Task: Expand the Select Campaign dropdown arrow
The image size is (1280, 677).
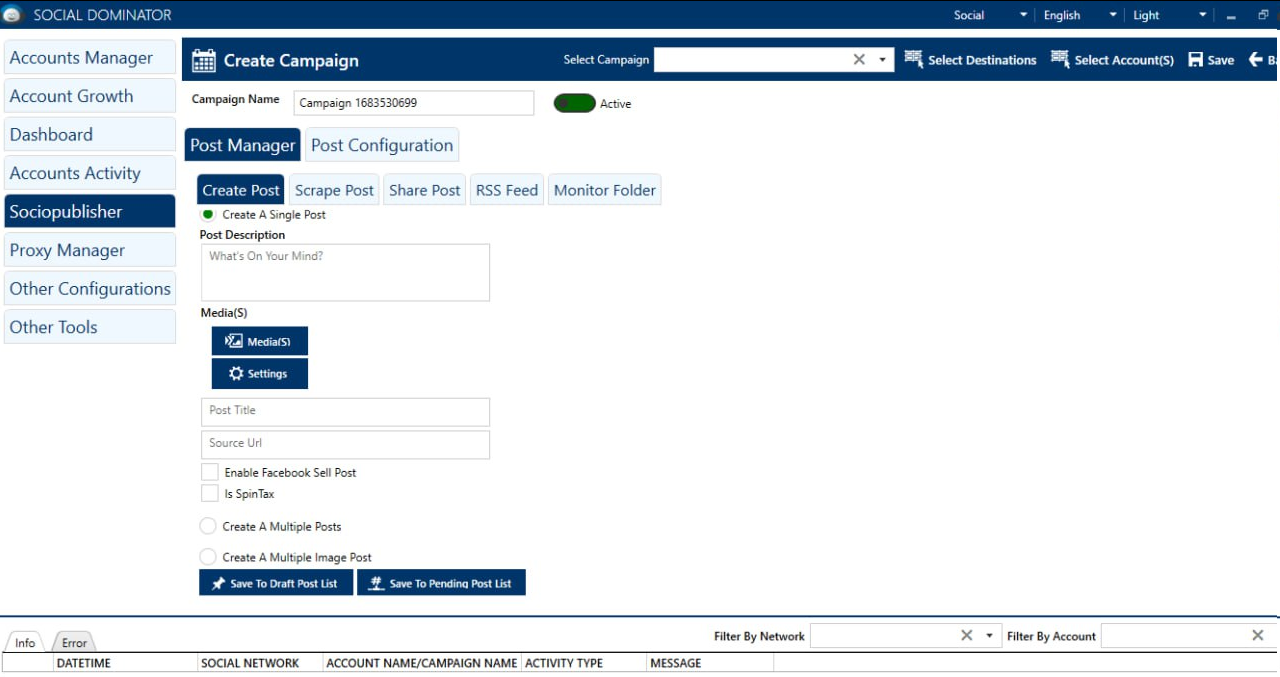Action: 883,60
